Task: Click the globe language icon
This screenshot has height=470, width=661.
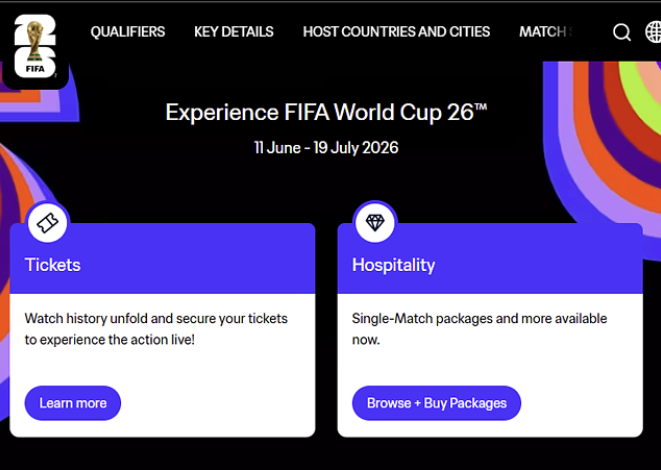Action: click(x=654, y=32)
